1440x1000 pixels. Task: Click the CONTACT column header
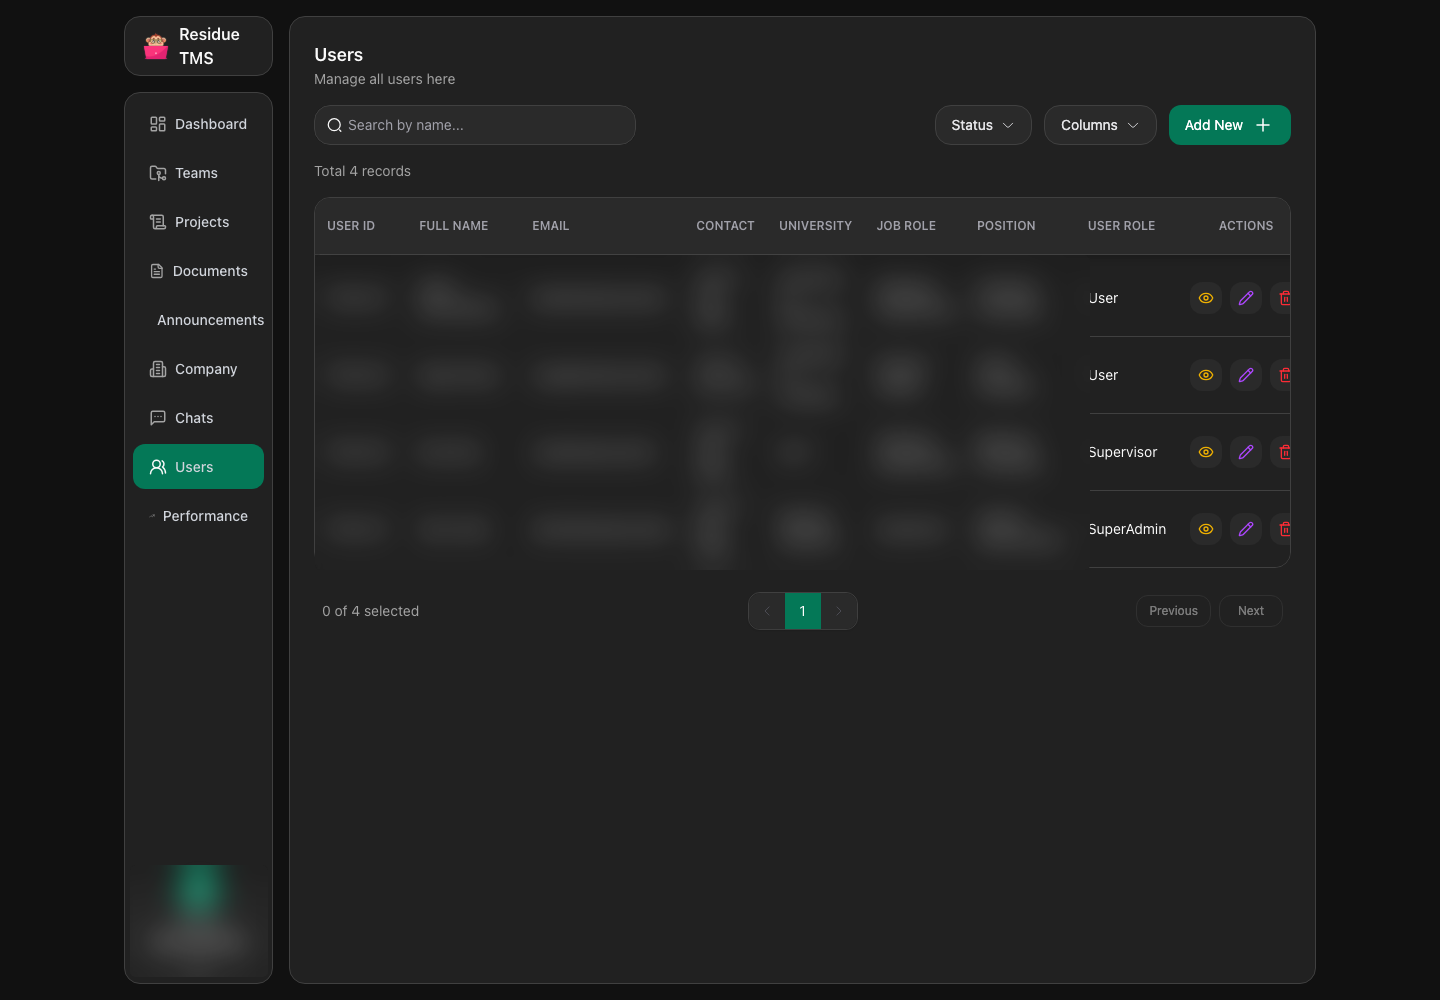(x=726, y=226)
